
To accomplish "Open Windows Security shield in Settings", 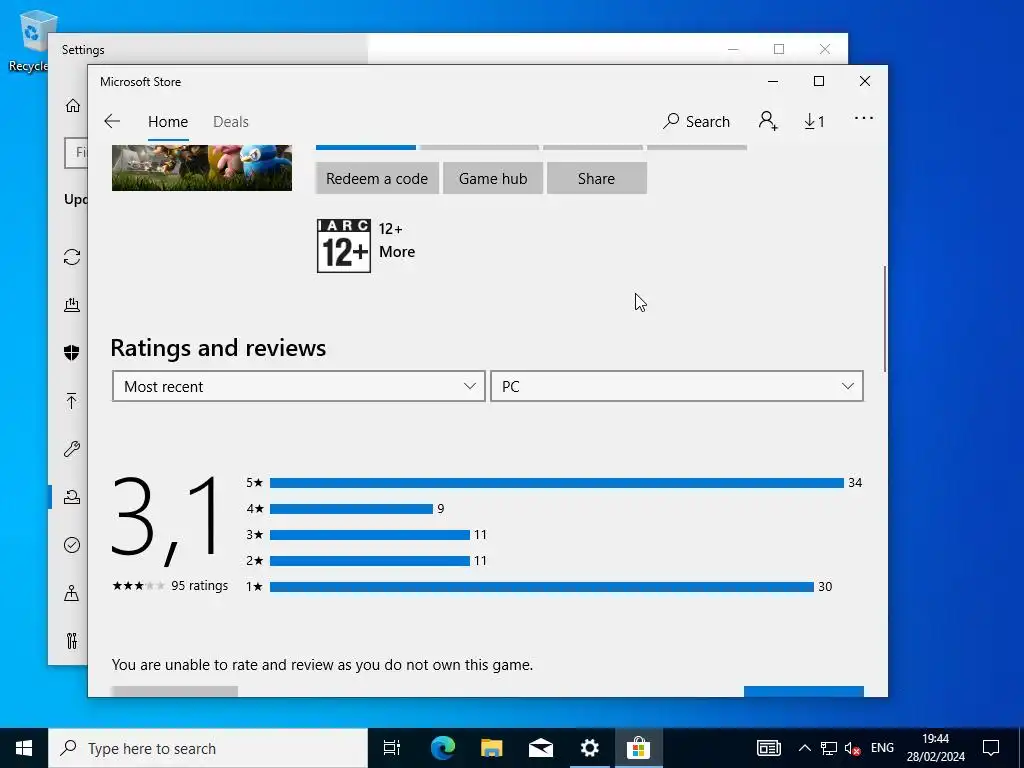I will pyautogui.click(x=72, y=353).
